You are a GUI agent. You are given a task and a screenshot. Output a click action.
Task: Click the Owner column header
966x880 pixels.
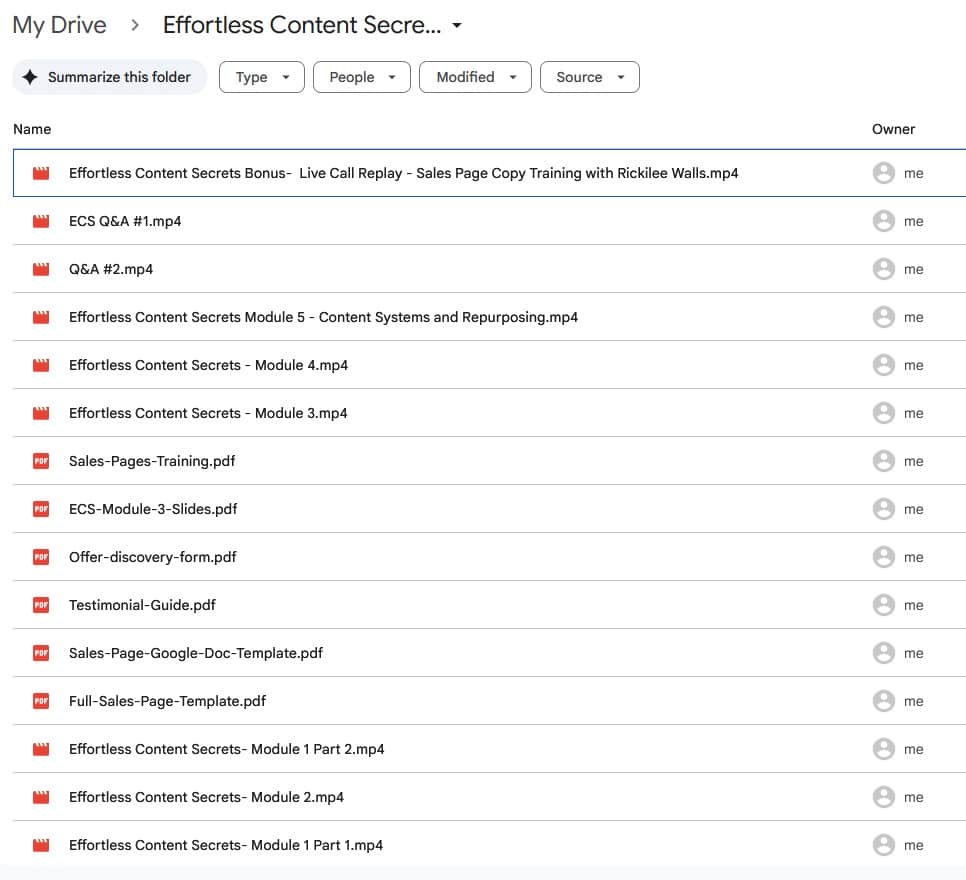pyautogui.click(x=893, y=129)
